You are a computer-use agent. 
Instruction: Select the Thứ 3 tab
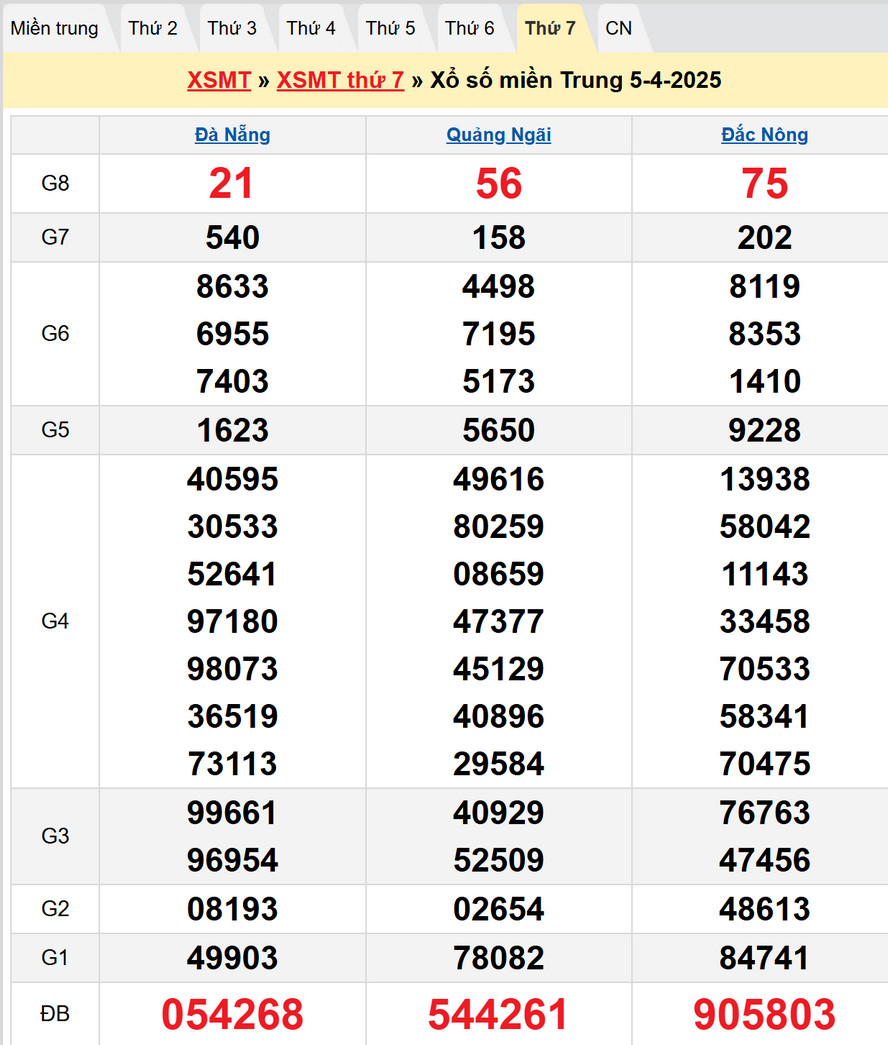(232, 28)
